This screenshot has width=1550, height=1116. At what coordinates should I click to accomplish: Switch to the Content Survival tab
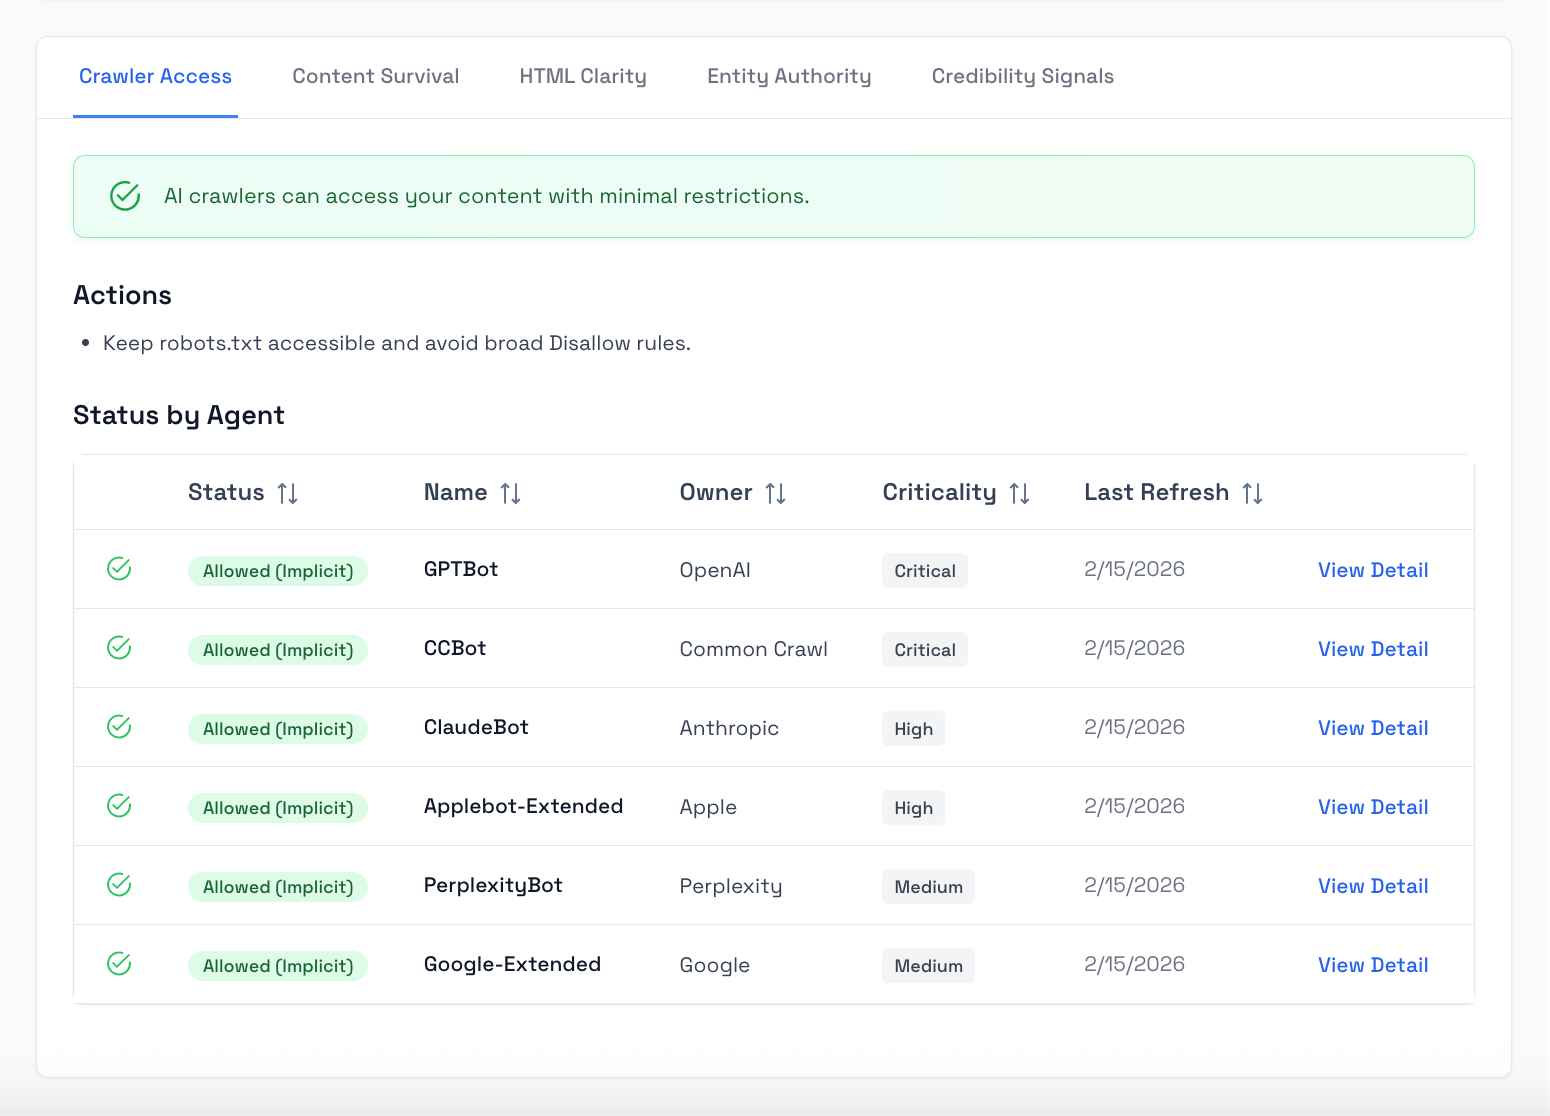pos(375,77)
